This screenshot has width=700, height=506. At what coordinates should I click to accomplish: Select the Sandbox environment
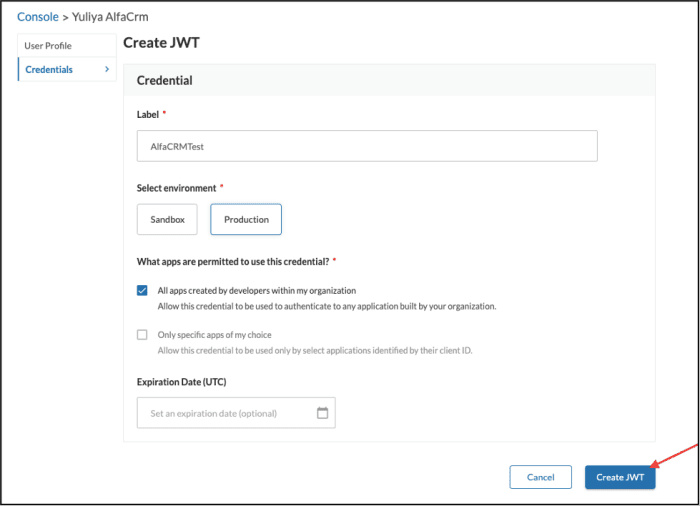167,219
